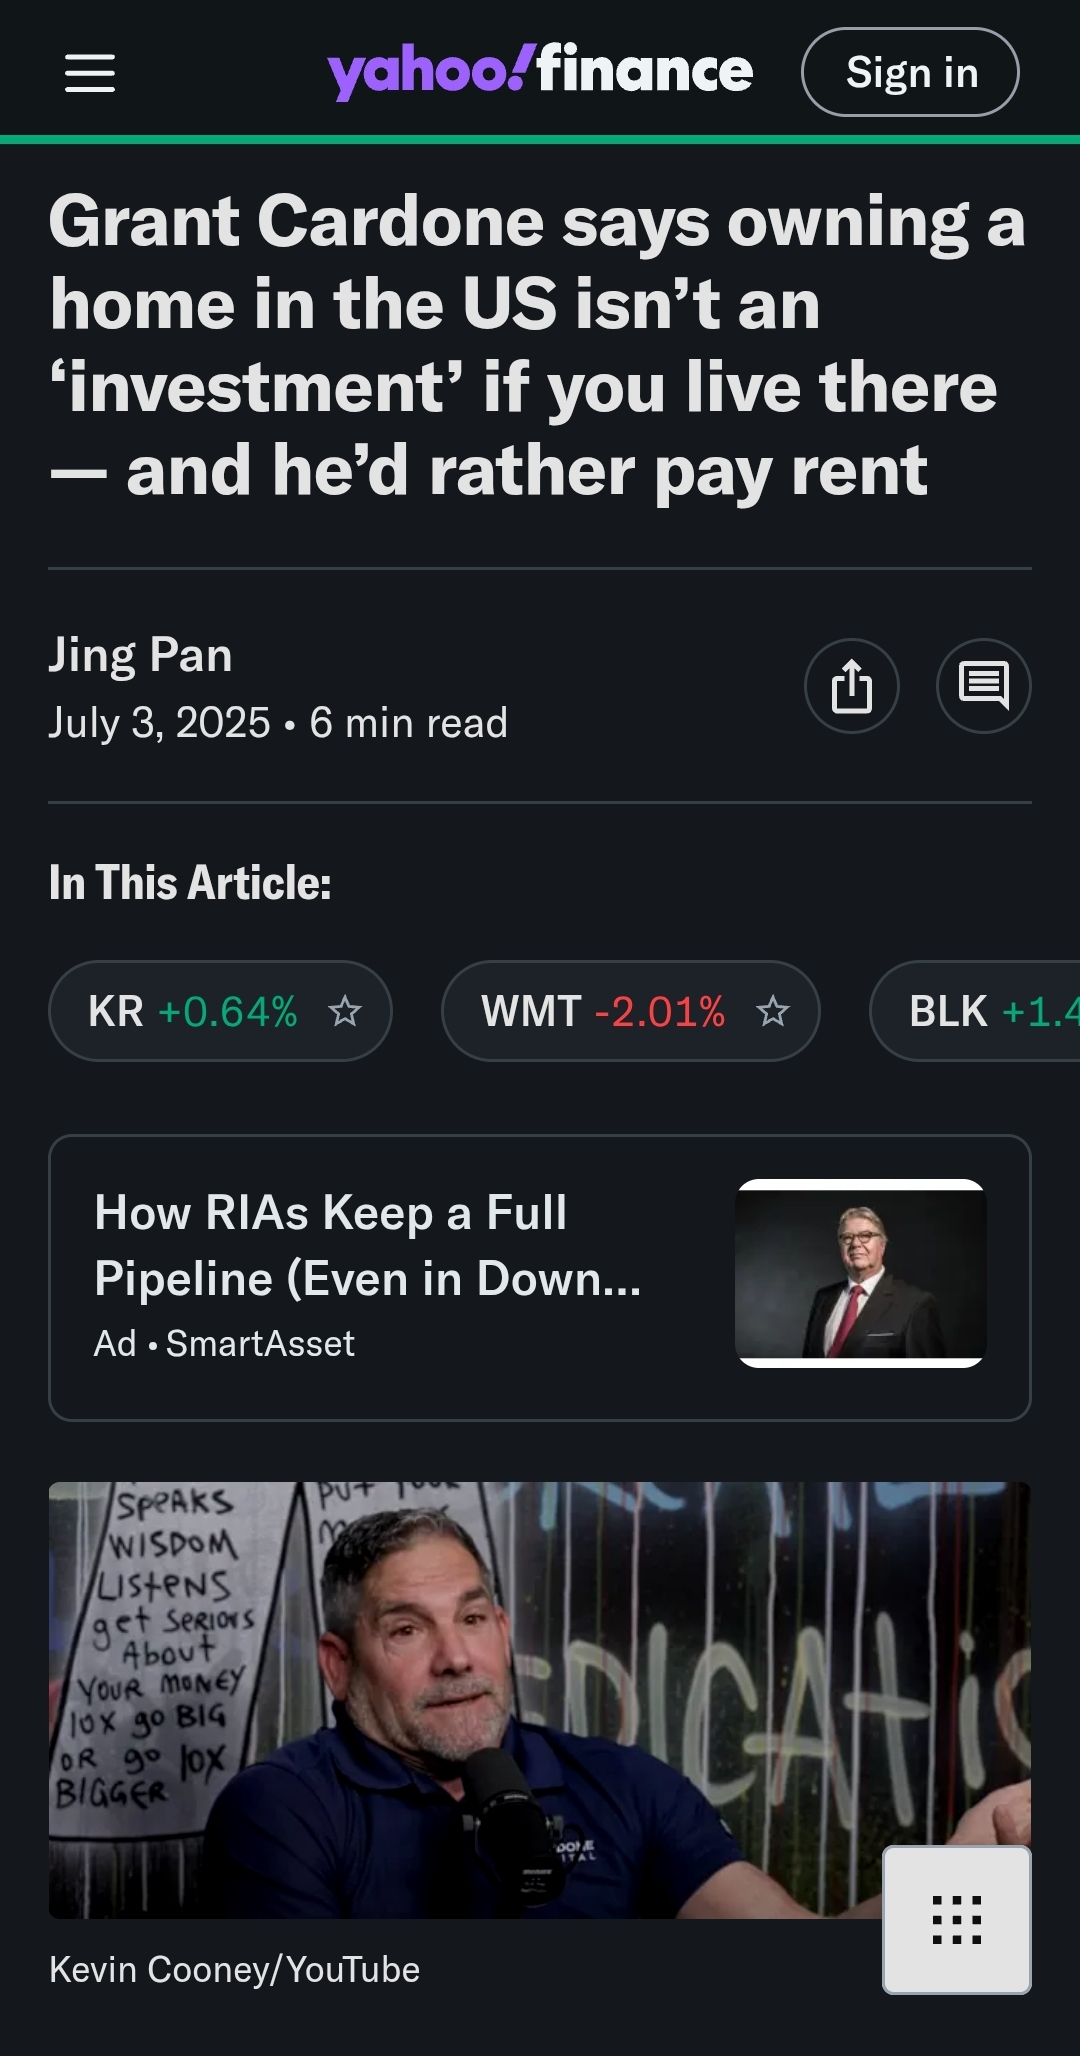View the Grant Cardone article image
Viewport: 1080px width, 2056px height.
(540, 1700)
